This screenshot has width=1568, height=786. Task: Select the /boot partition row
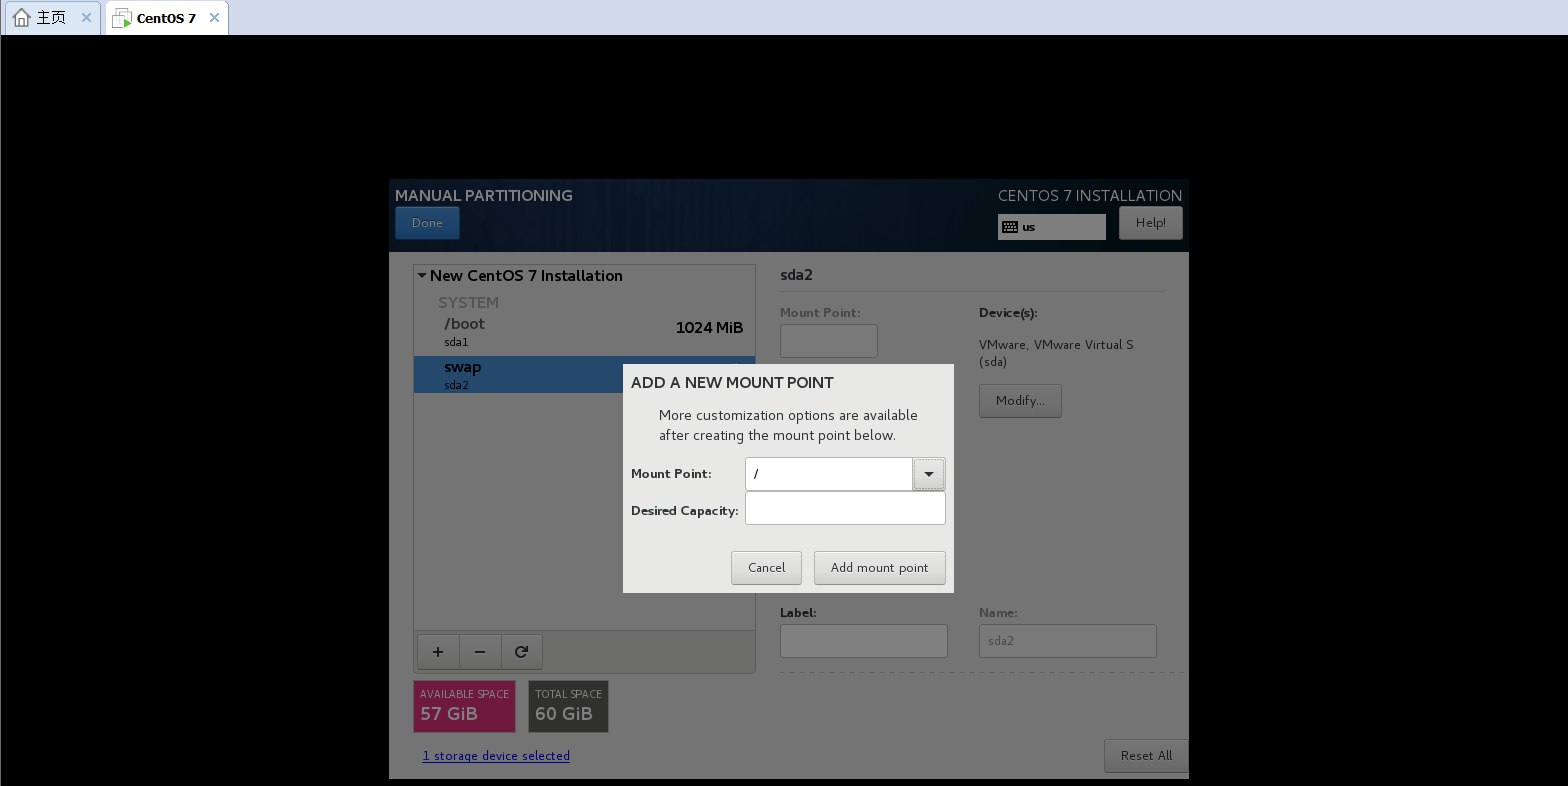(584, 332)
